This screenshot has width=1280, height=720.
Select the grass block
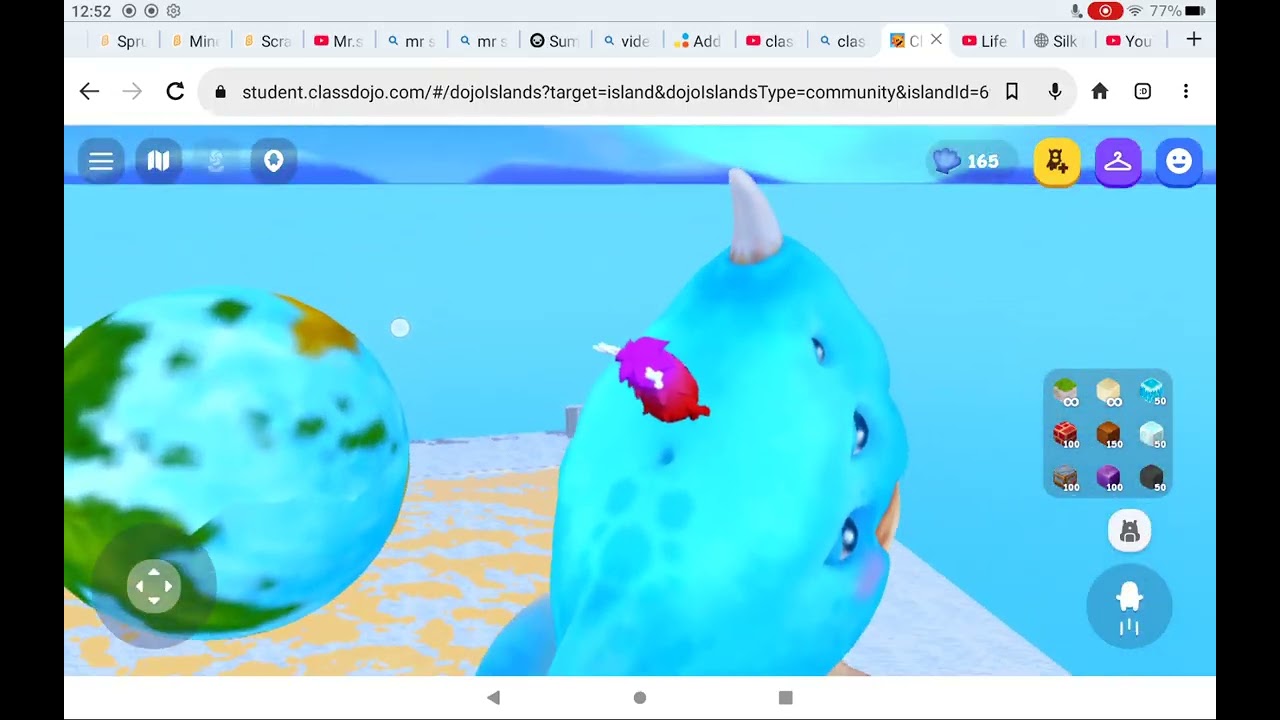1066,392
